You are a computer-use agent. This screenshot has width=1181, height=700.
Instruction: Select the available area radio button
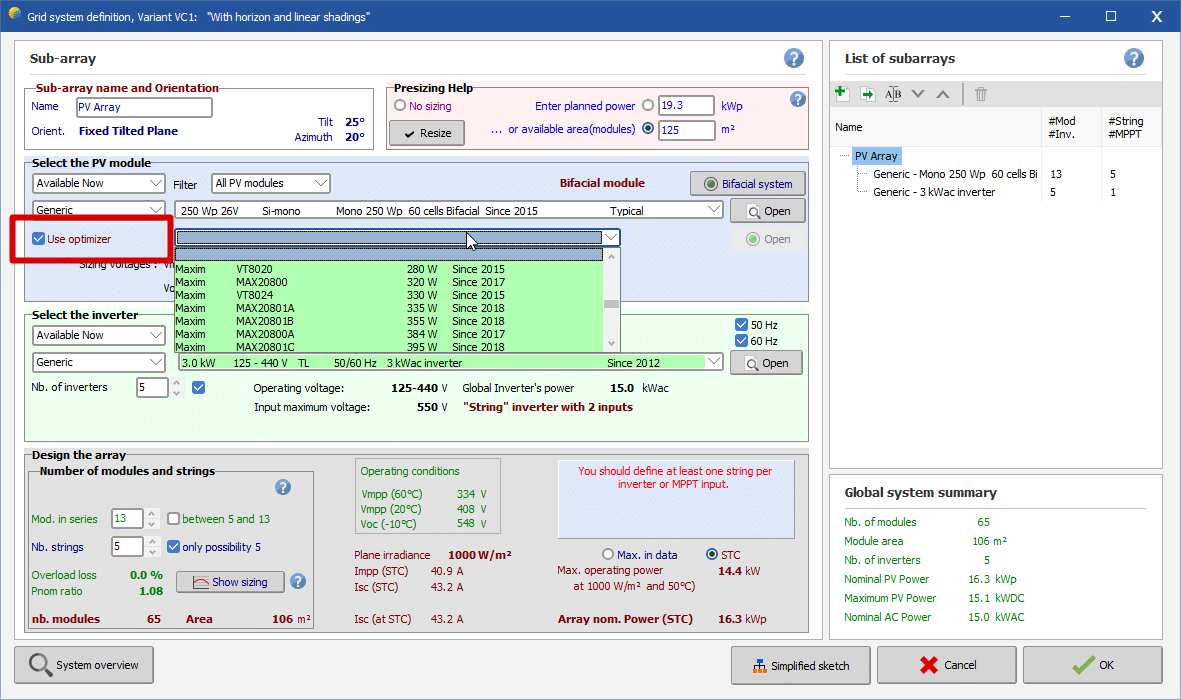tap(648, 129)
